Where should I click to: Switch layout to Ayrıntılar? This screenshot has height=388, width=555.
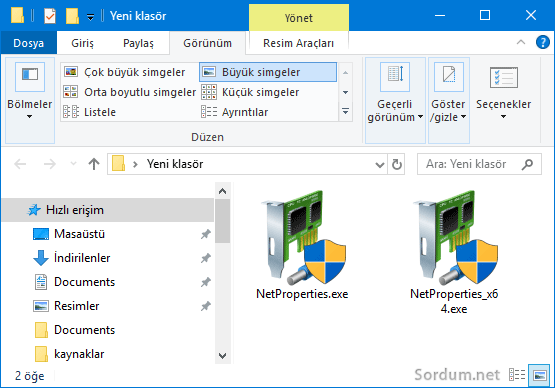point(268,112)
